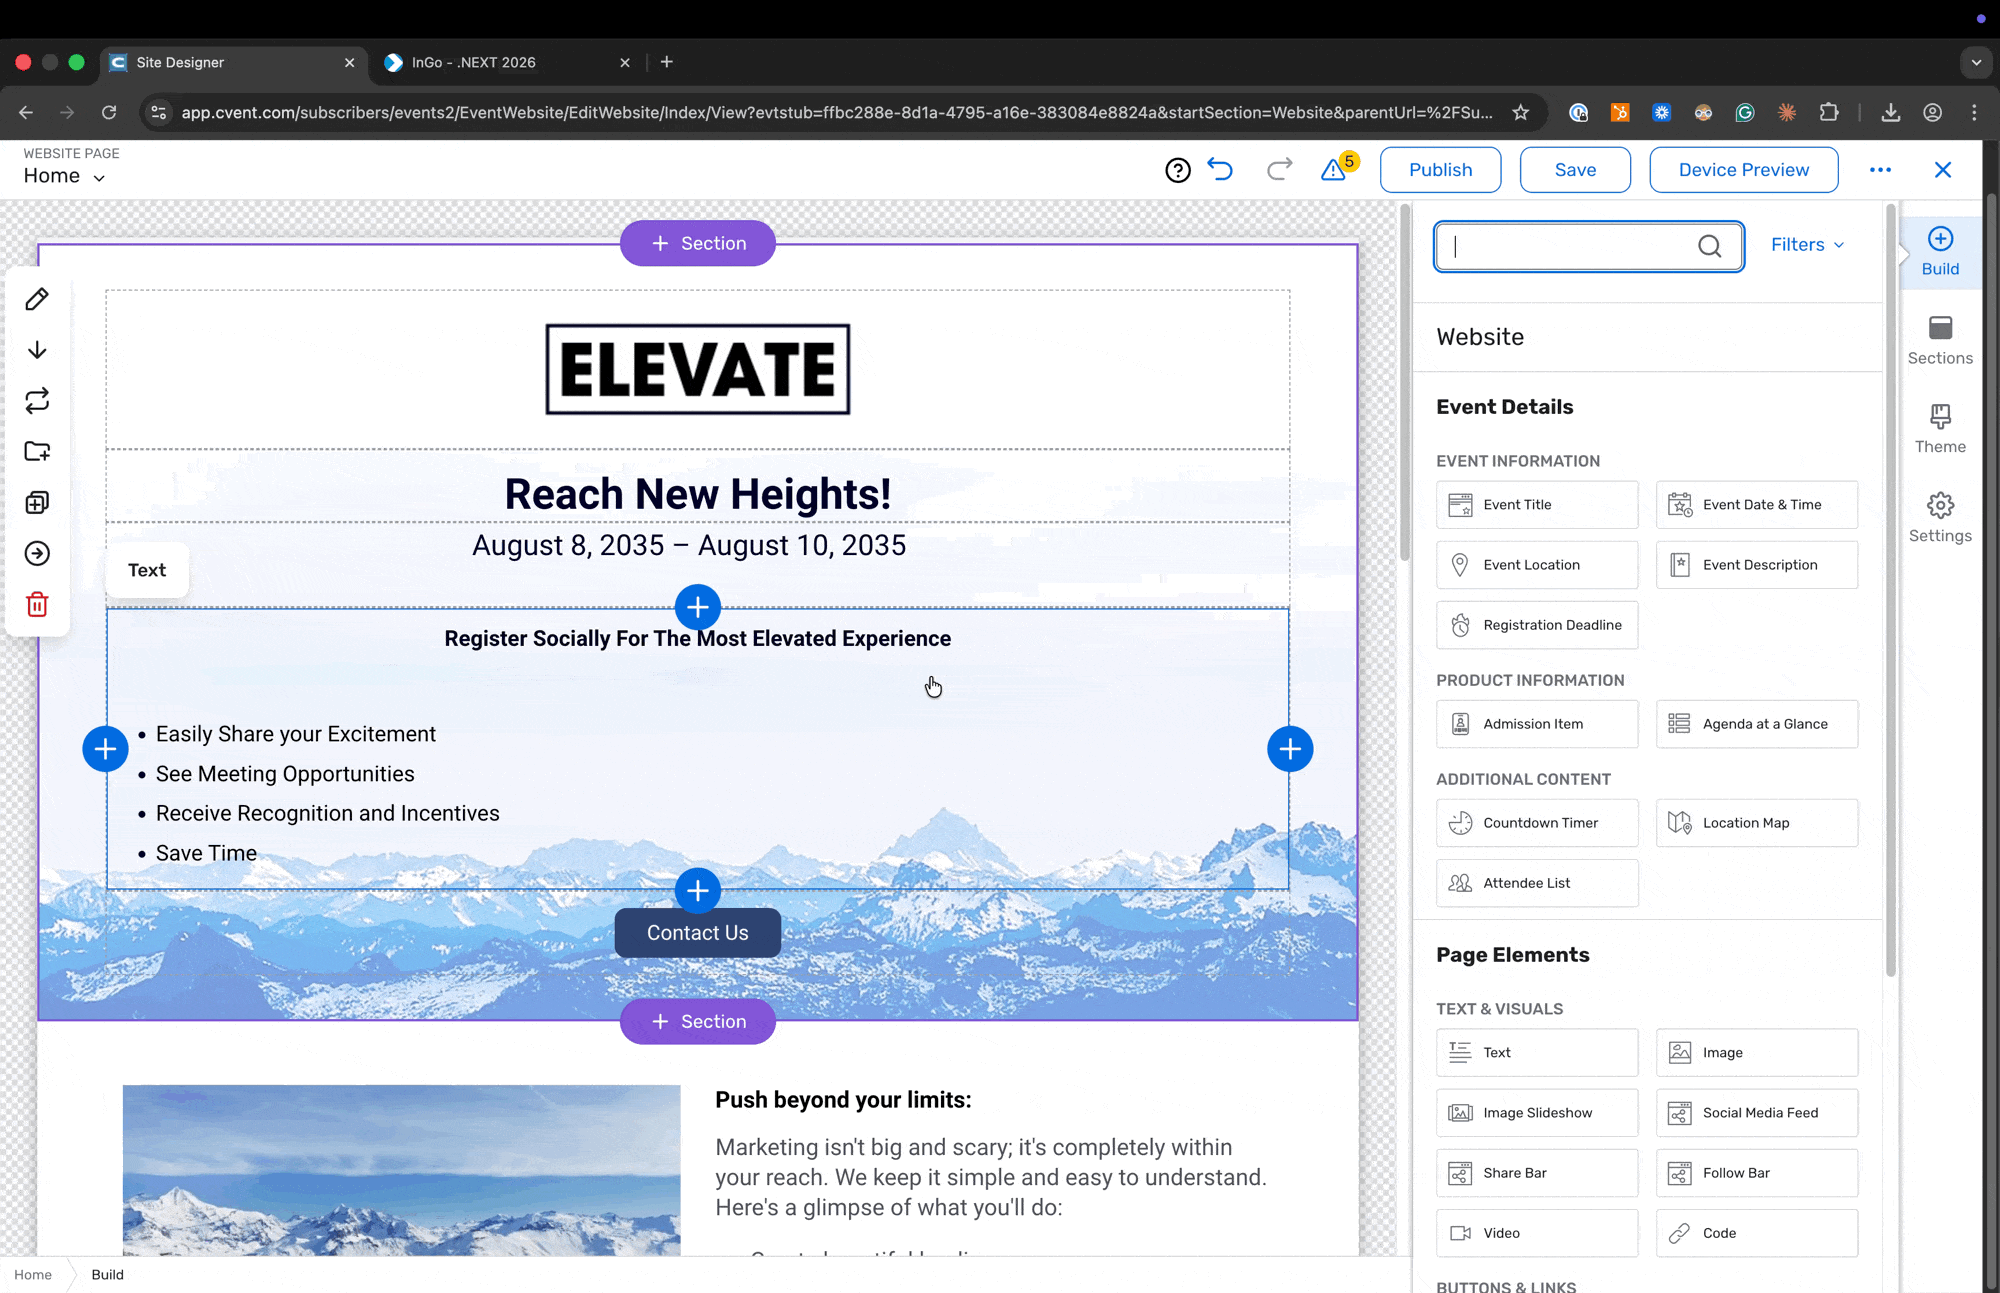Click the folder with plus icon
The width and height of the screenshot is (2000, 1293).
coord(37,452)
